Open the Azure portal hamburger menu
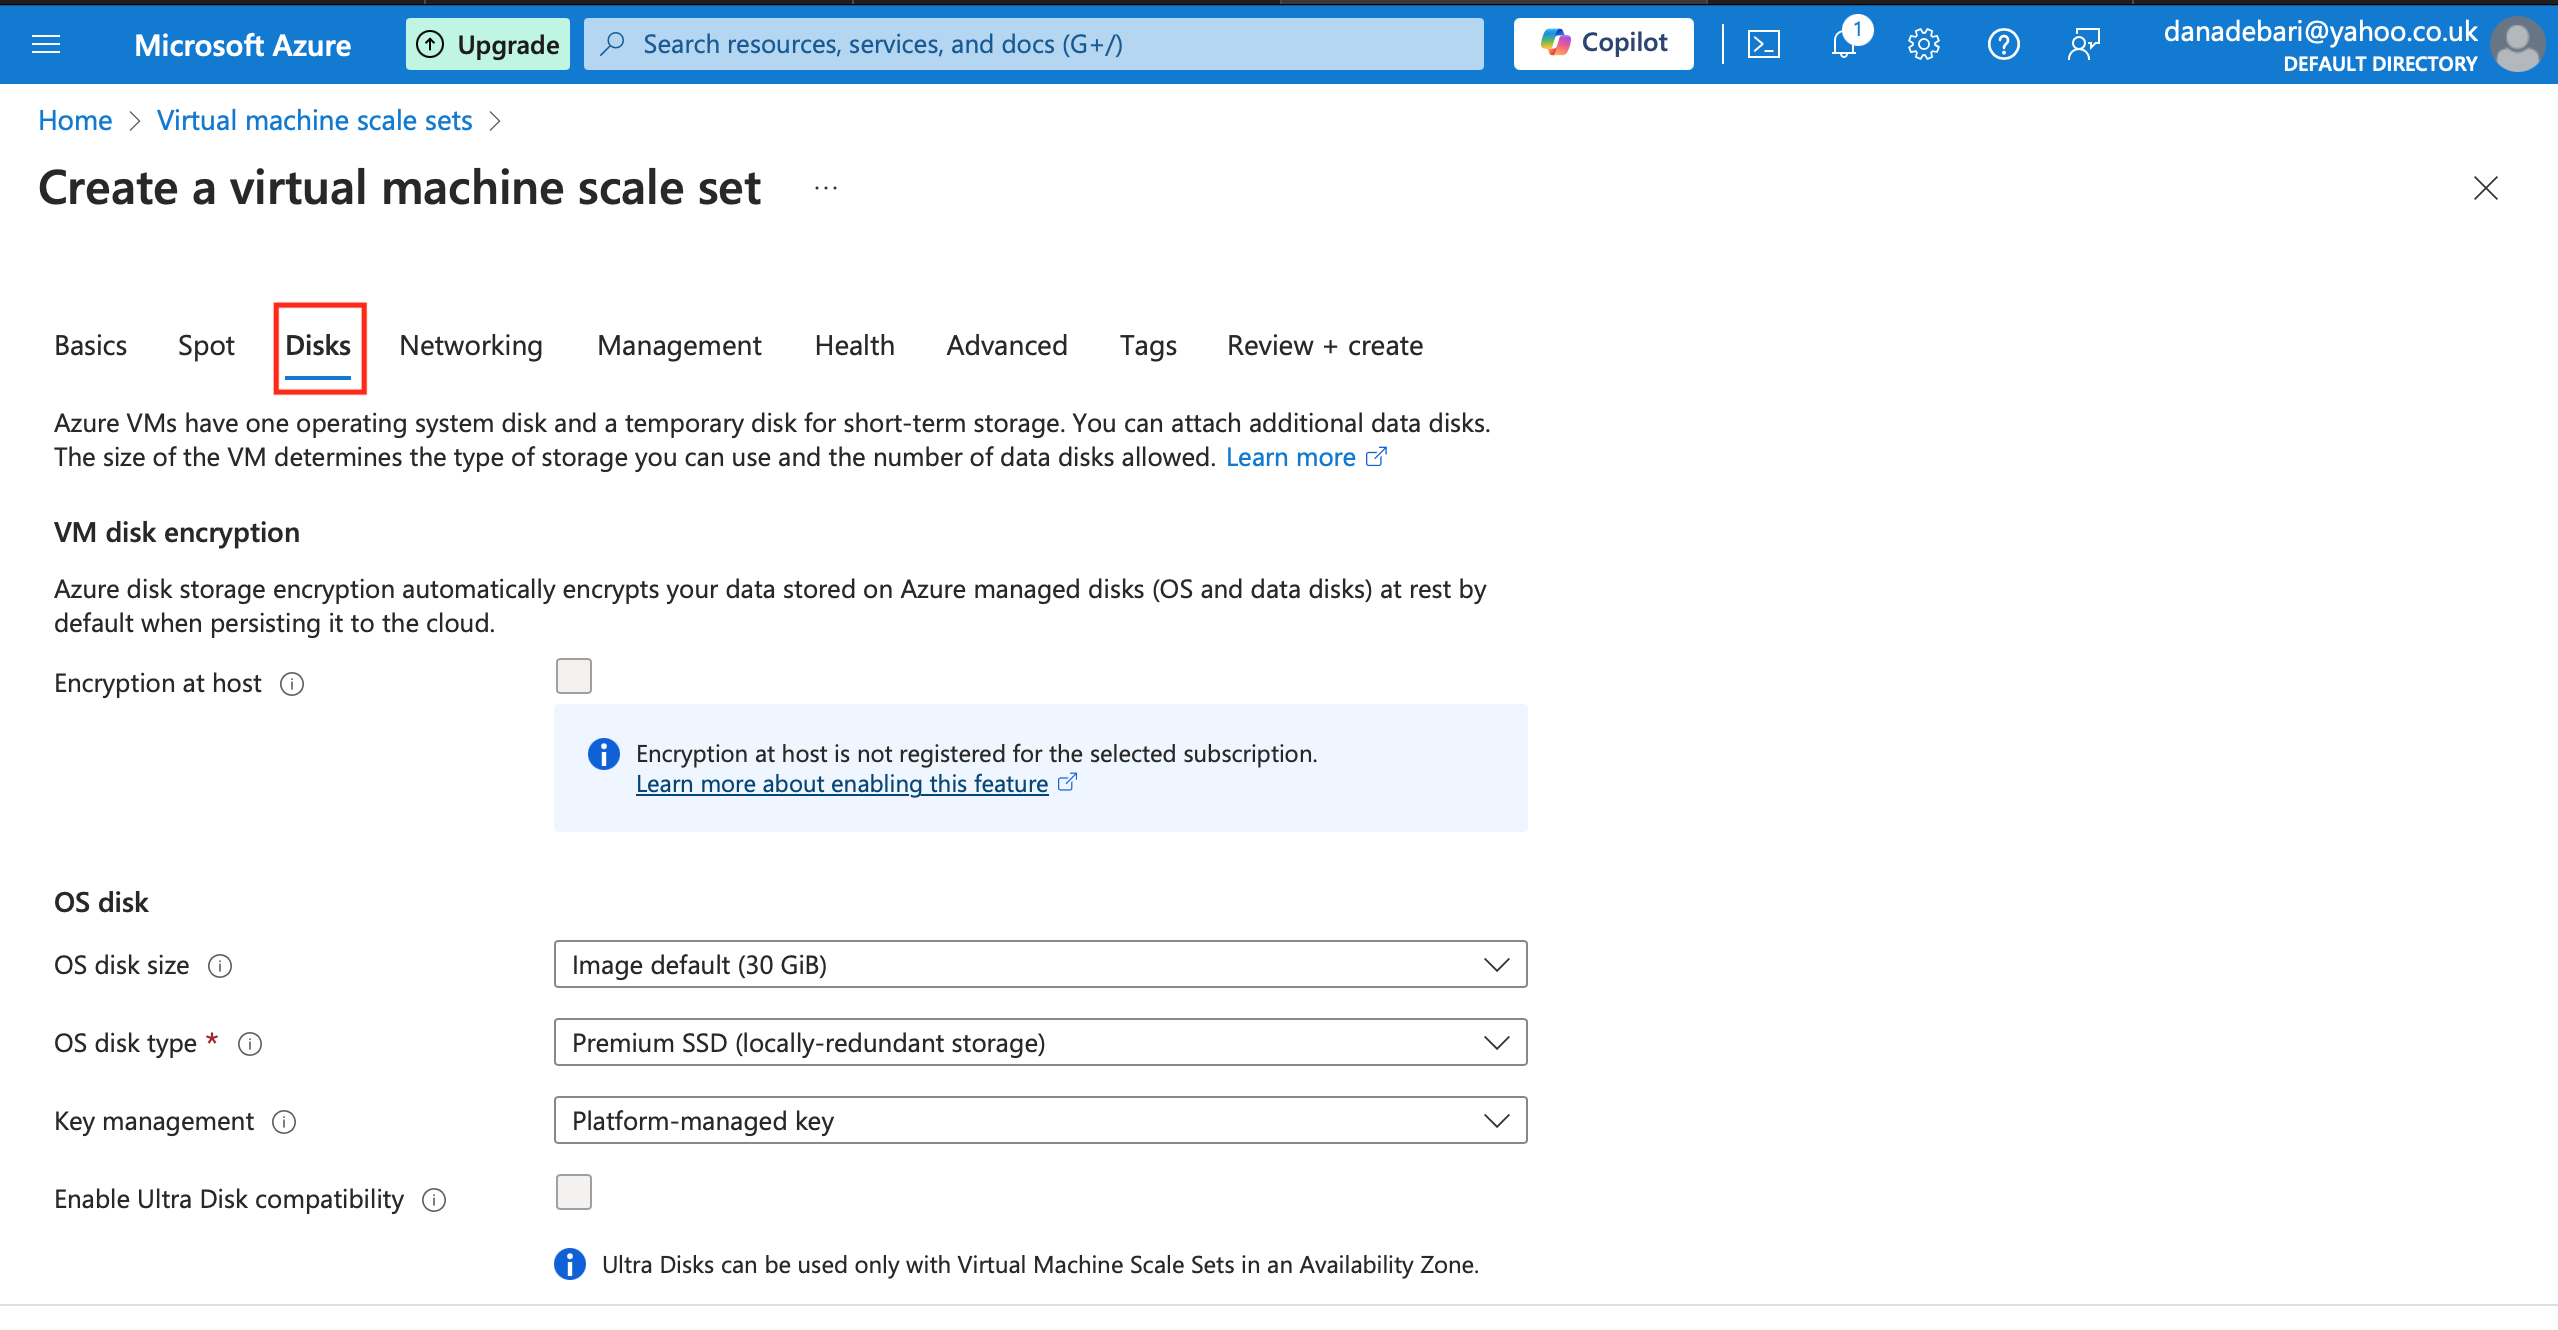The width and height of the screenshot is (2558, 1330). [x=46, y=44]
